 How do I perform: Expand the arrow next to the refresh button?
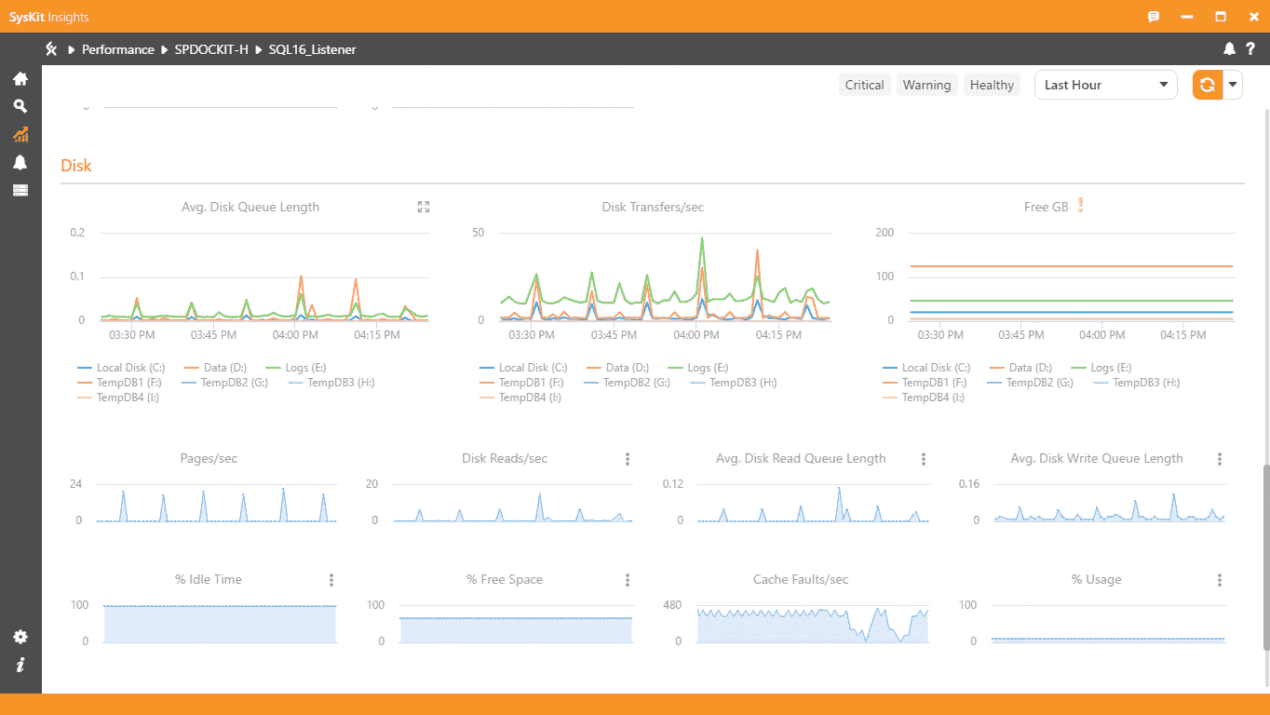(x=1233, y=84)
